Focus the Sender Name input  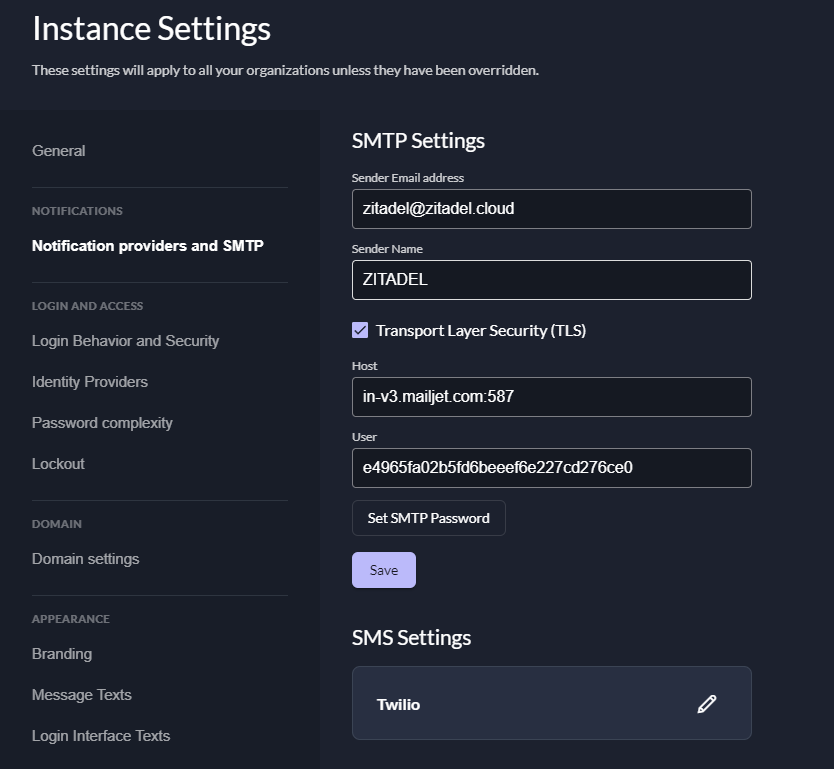point(551,280)
